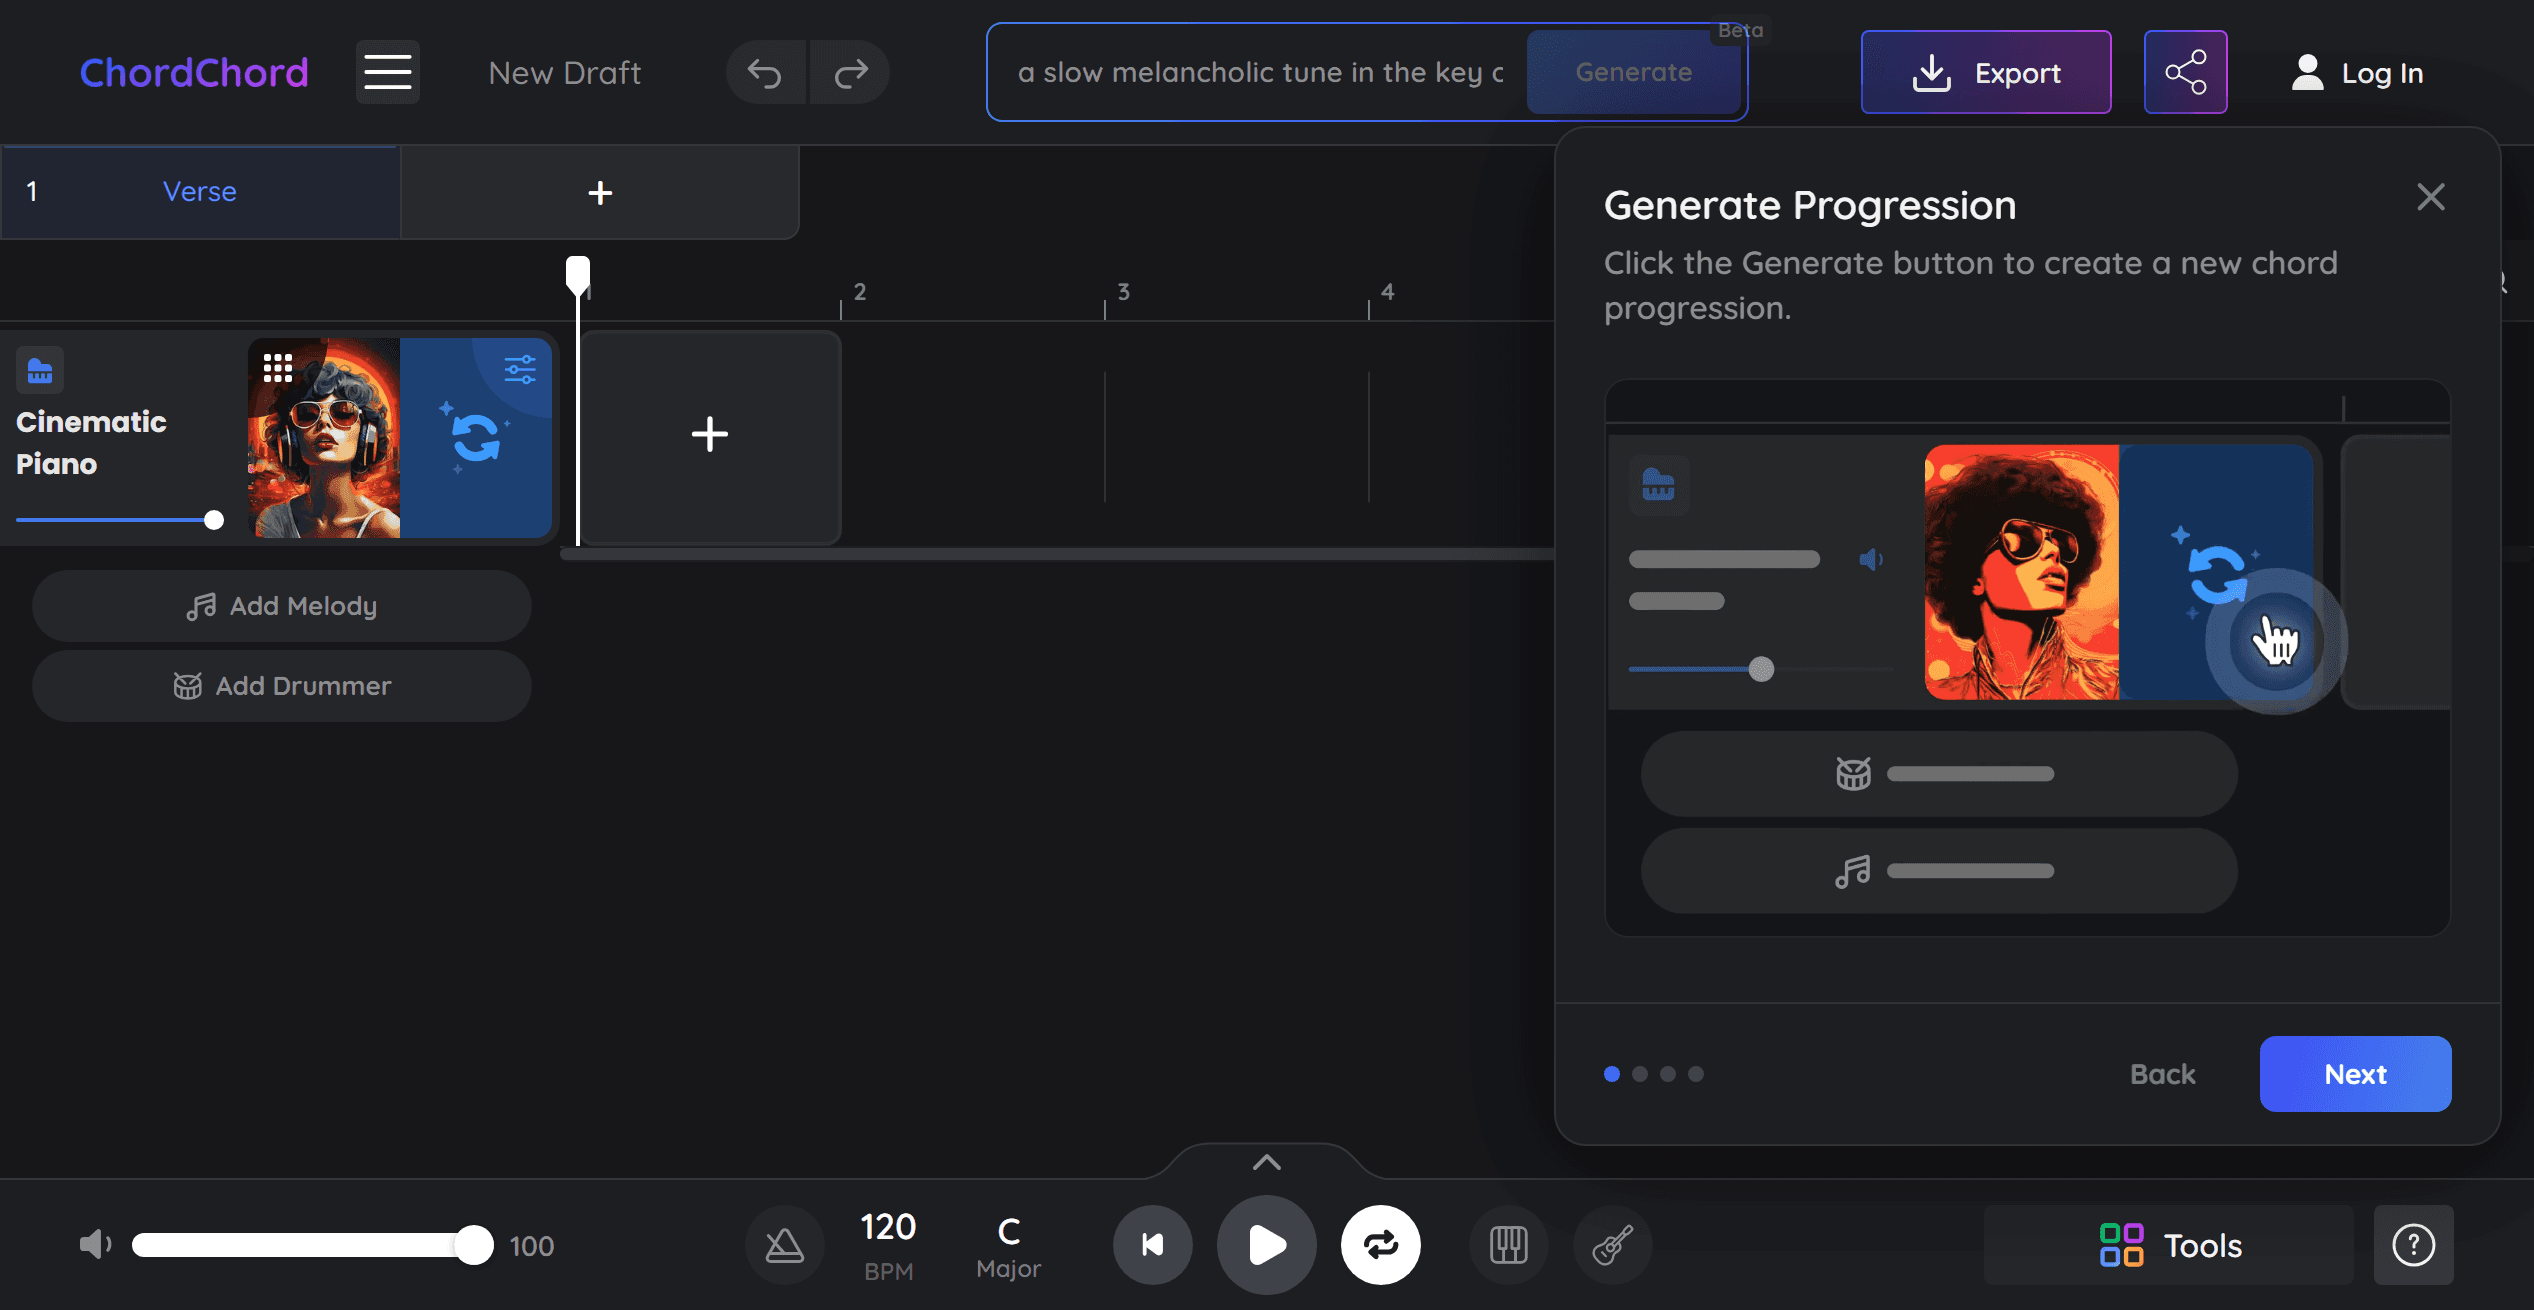The width and height of the screenshot is (2534, 1310).
Task: Click the redo arrow icon
Action: [850, 72]
